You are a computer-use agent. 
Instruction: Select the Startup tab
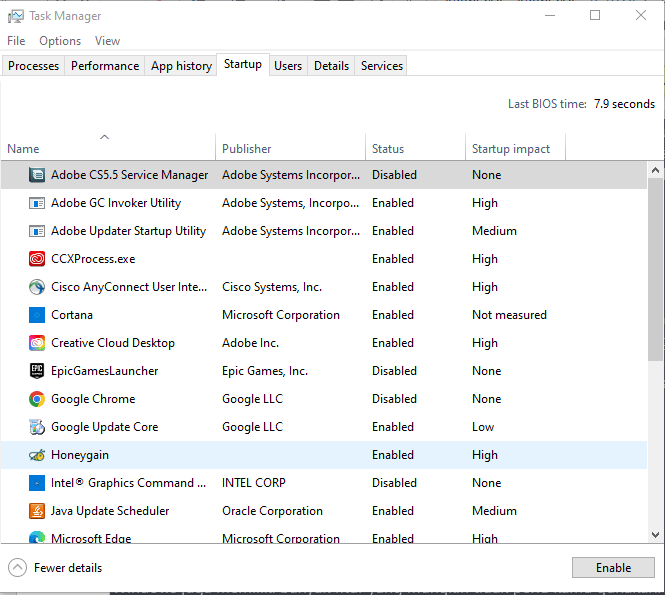pyautogui.click(x=243, y=64)
